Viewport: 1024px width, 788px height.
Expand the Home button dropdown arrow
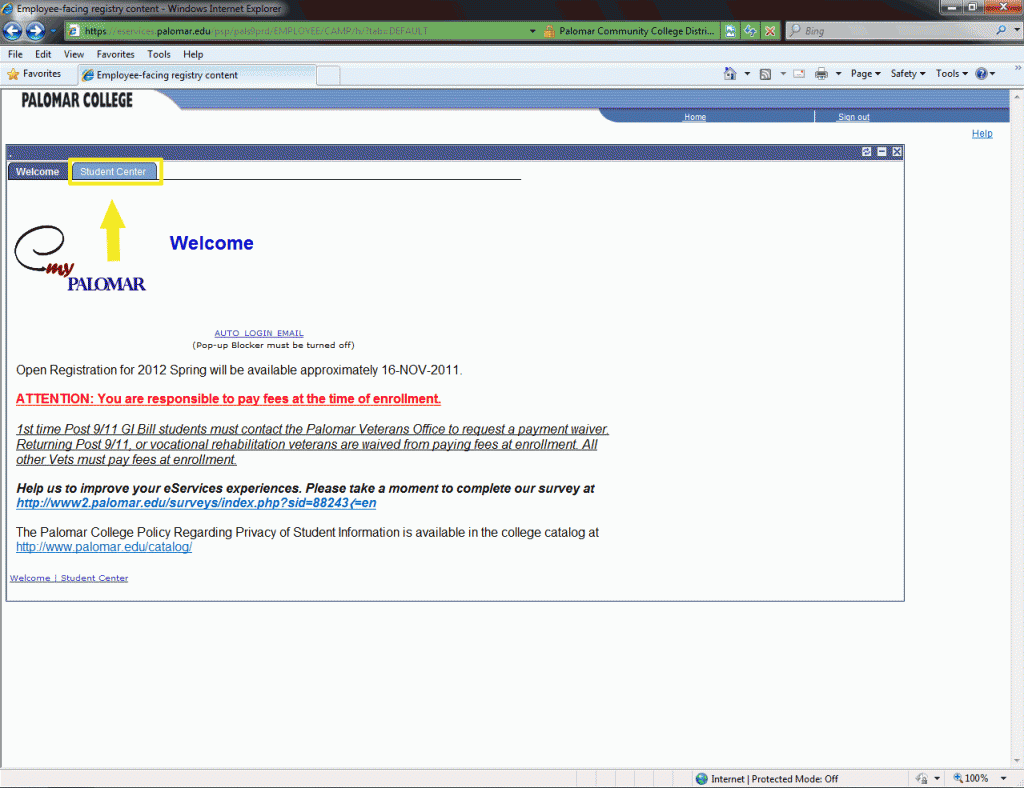[747, 74]
